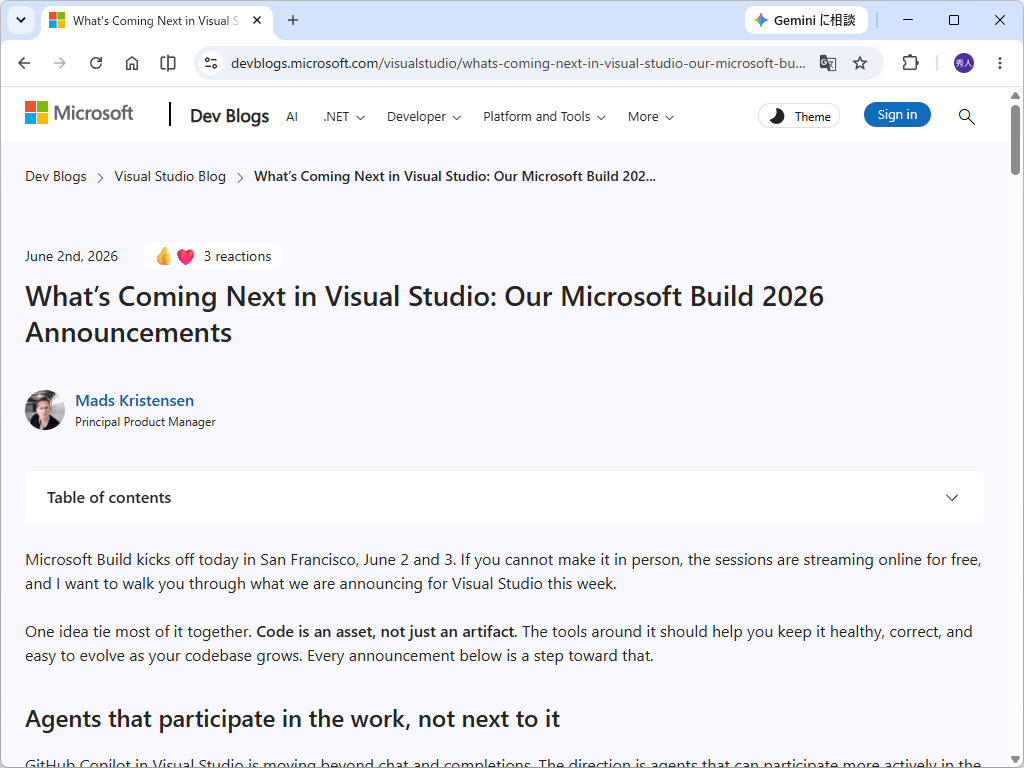Click the browser forward arrow
Image resolution: width=1024 pixels, height=768 pixels.
[x=59, y=63]
